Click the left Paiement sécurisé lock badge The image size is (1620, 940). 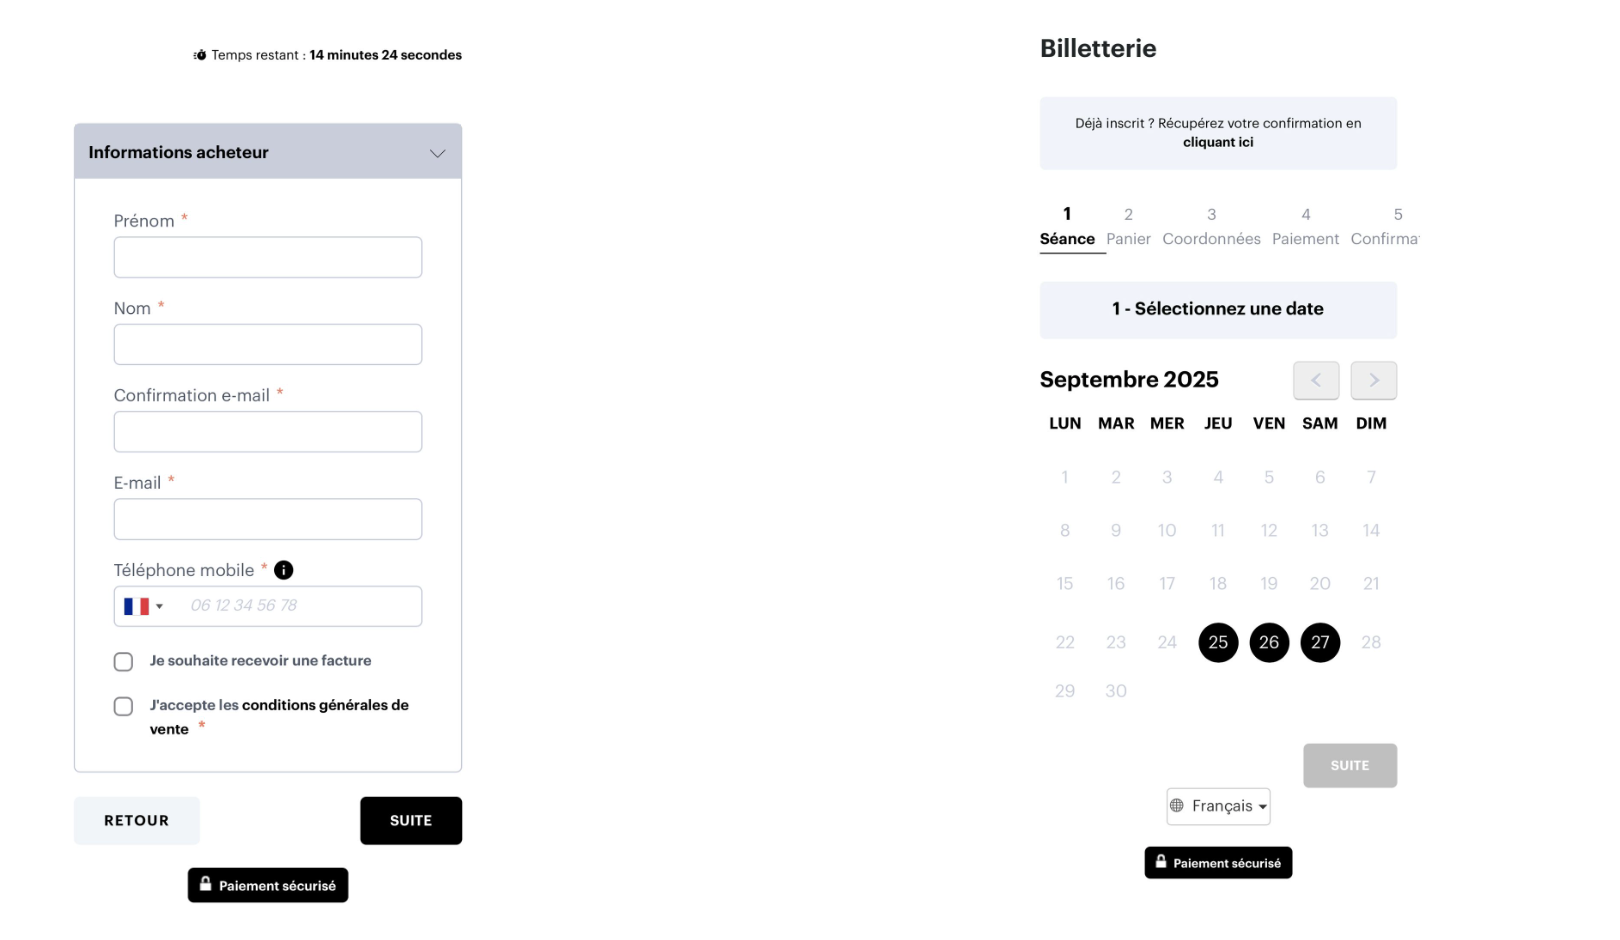pos(268,885)
